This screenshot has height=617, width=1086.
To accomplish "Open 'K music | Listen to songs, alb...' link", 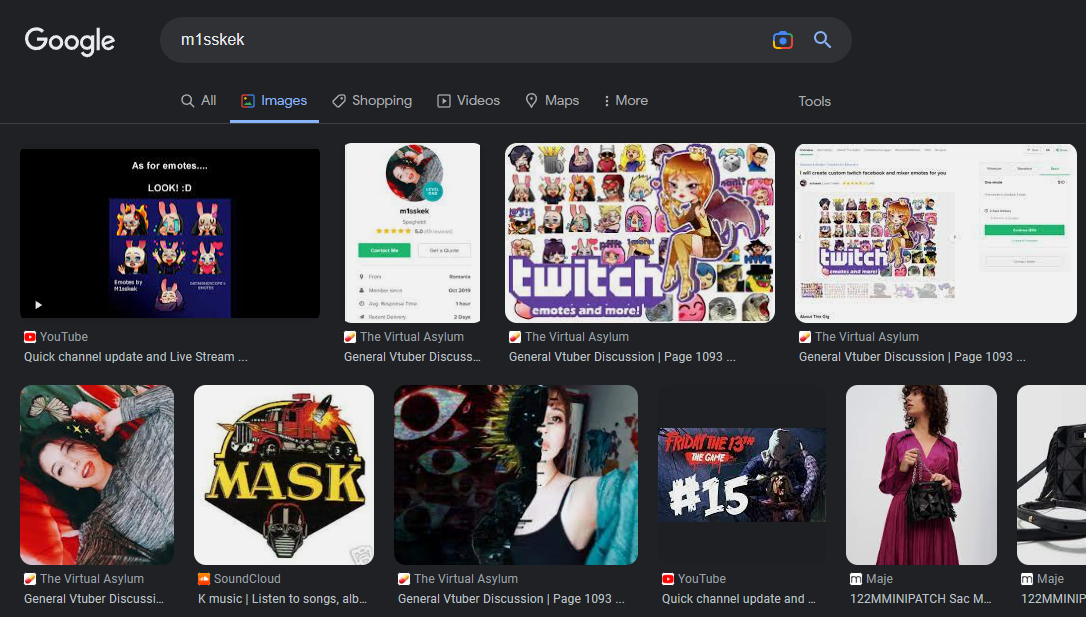I will (283, 599).
